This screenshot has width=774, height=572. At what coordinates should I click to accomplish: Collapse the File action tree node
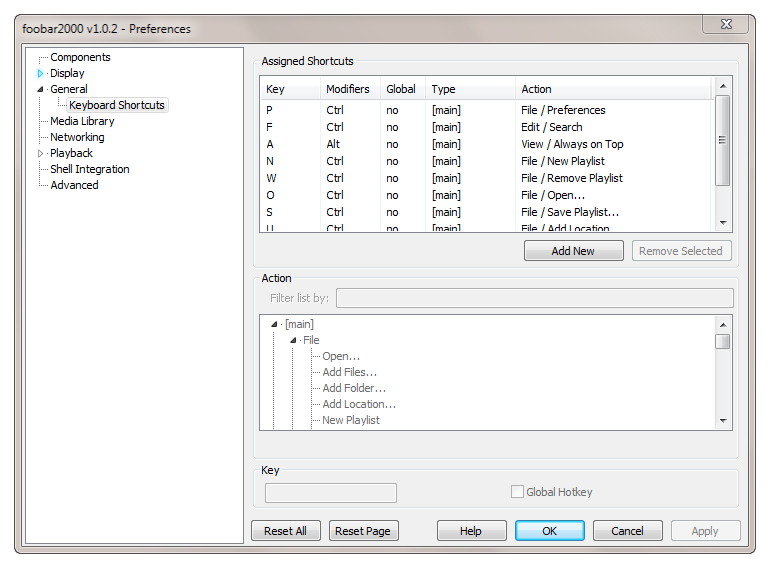tap(293, 340)
